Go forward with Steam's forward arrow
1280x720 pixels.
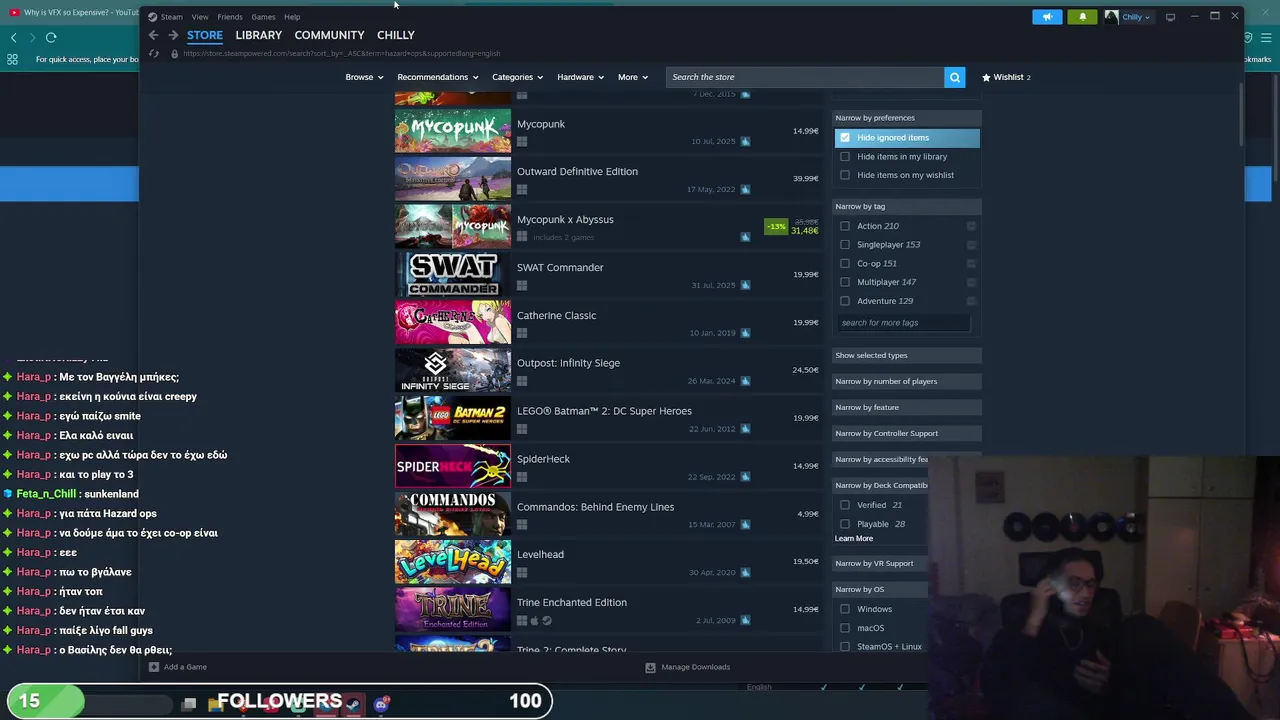click(x=173, y=35)
